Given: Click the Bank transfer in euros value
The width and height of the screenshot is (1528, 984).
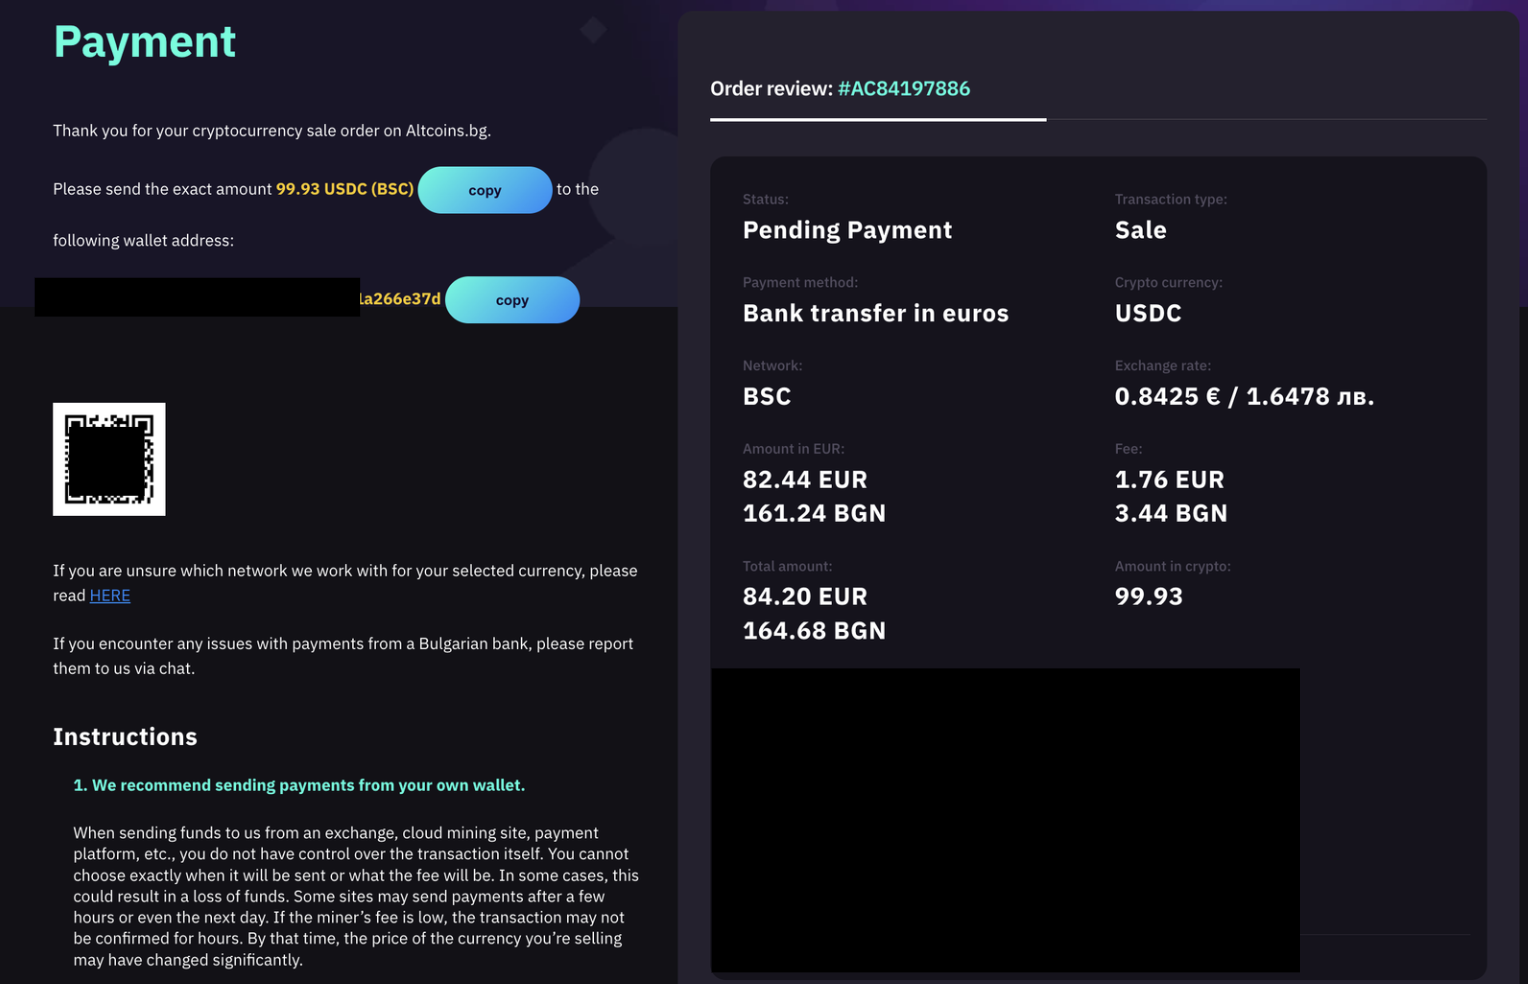Looking at the screenshot, I should tap(875, 313).
